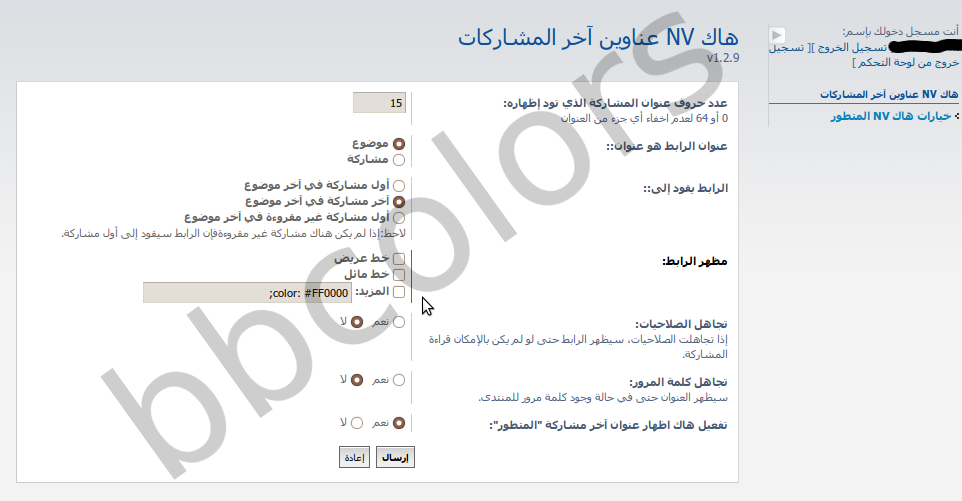Set تفعيل هاك المتطور to لا
The width and height of the screenshot is (962, 501).
[357, 423]
